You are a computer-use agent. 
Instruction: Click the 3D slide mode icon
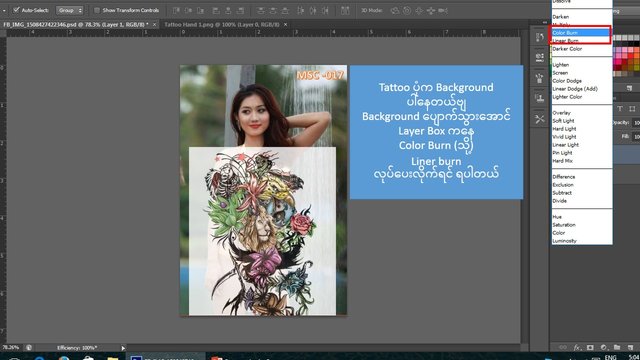click(x=431, y=11)
